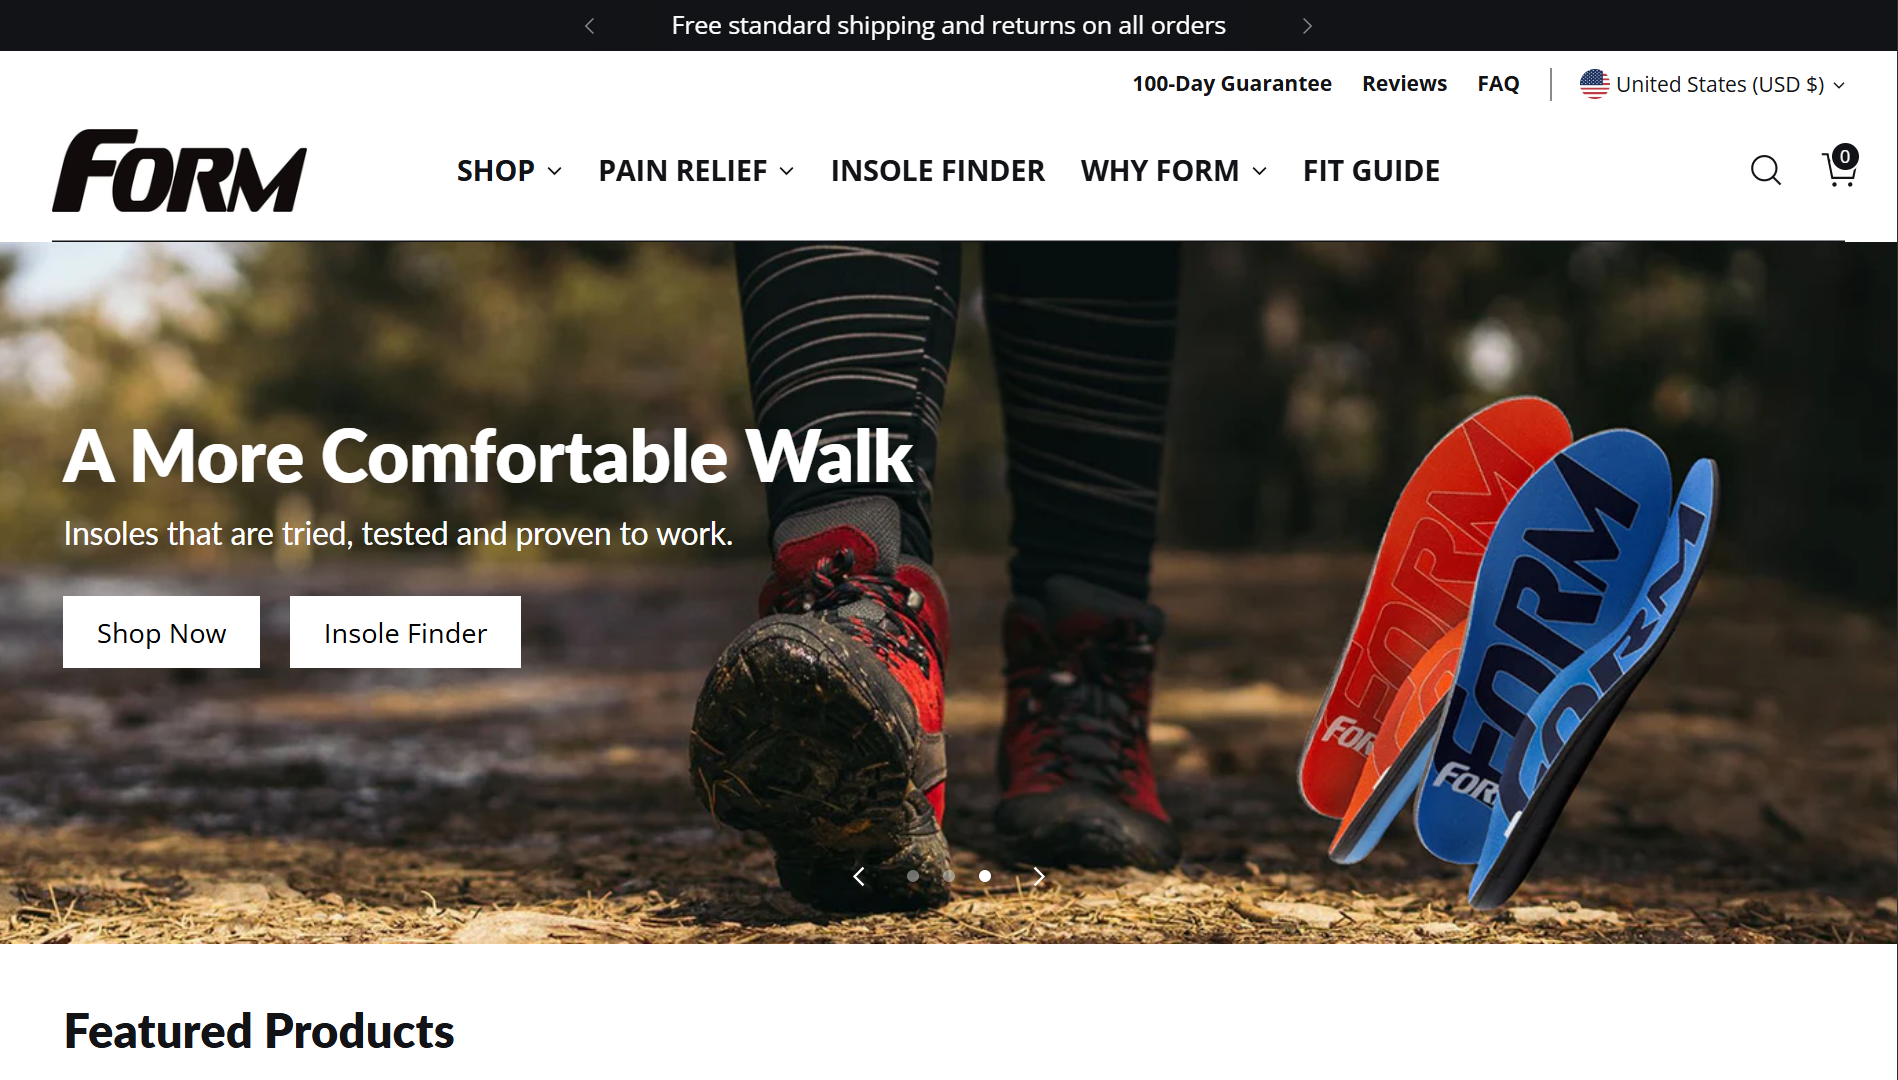Image resolution: width=1898 pixels, height=1080 pixels.
Task: Select the second slideshow dot
Action: click(949, 876)
